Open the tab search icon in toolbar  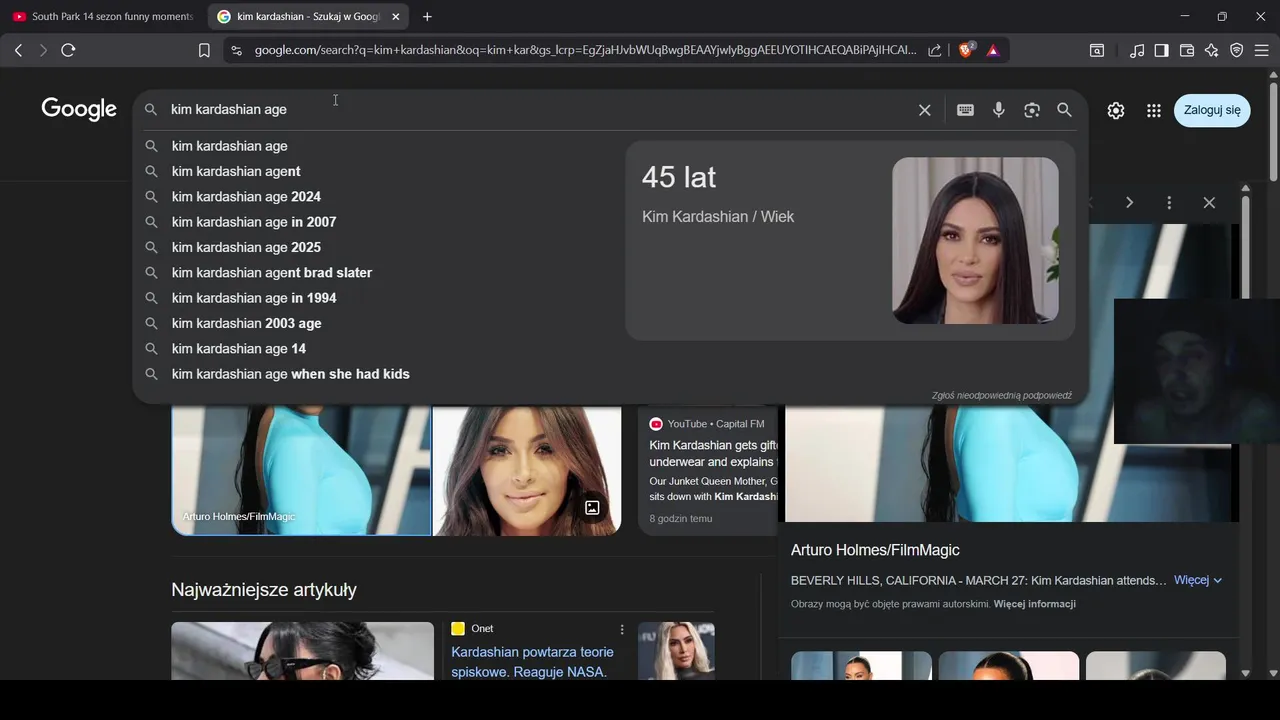(1097, 50)
